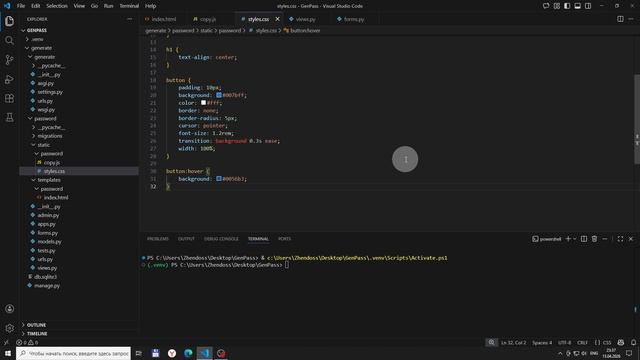Change encoding via UTF-8 status item

pos(564,342)
